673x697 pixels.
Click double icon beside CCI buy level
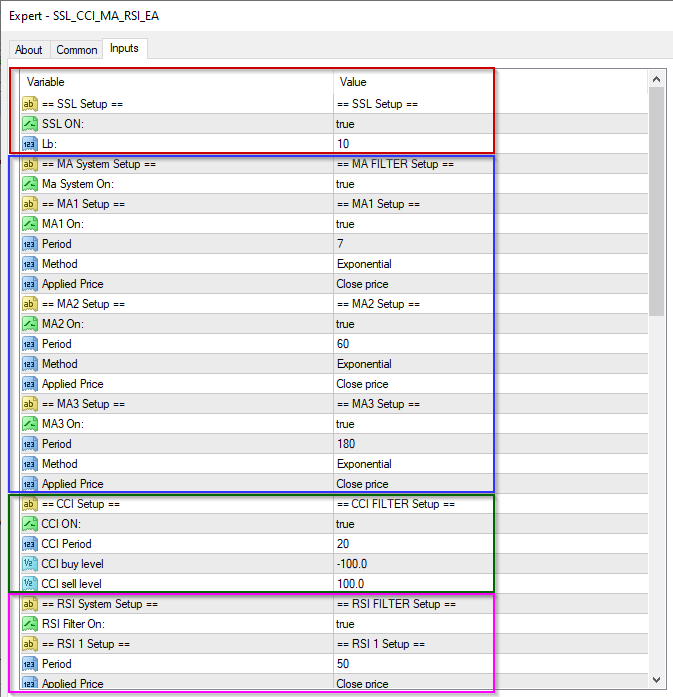(x=29, y=564)
